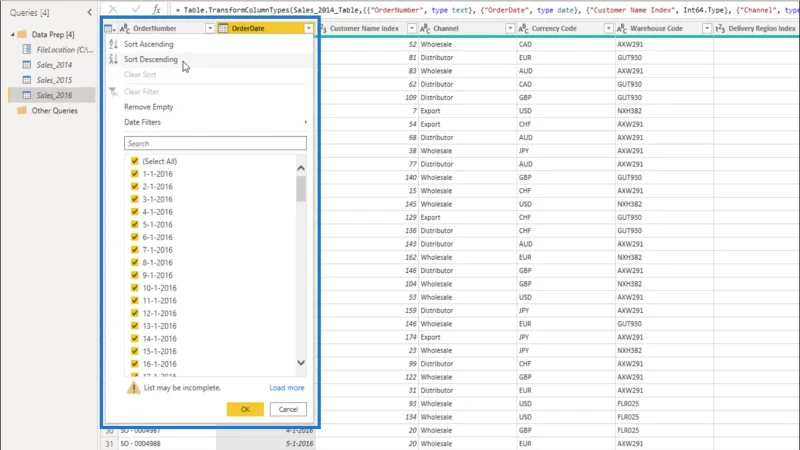Screen dimensions: 800x450
Task: Click the Channel column text type icon
Action: pos(425,29)
